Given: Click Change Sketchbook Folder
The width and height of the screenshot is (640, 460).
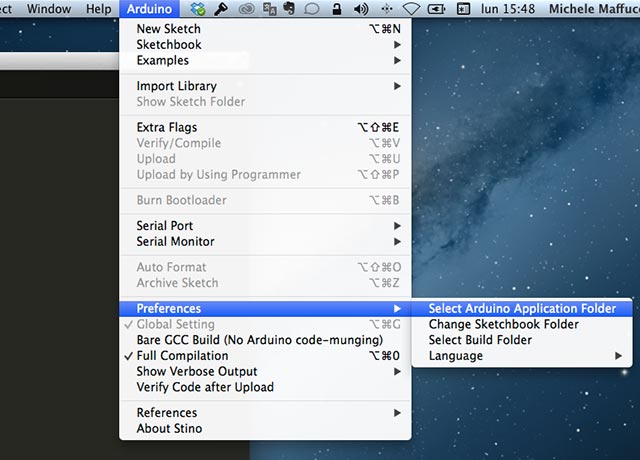Looking at the screenshot, I should click(x=504, y=324).
